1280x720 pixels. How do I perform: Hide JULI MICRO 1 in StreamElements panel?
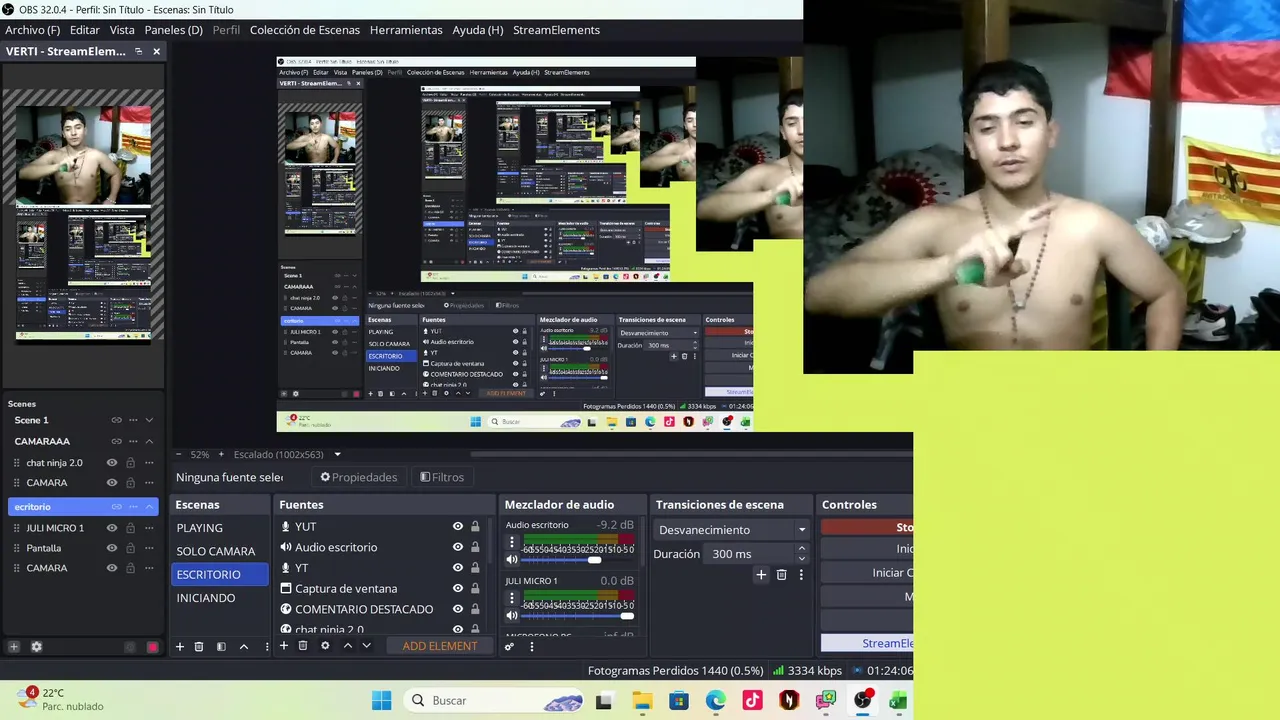(112, 528)
